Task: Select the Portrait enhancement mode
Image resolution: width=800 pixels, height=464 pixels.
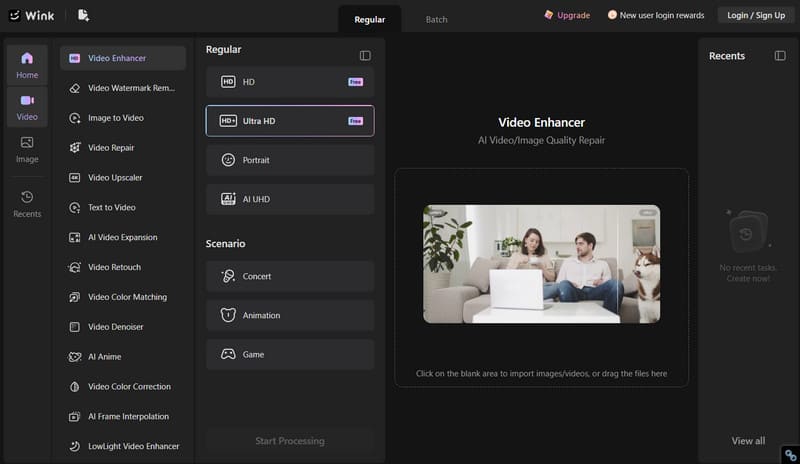Action: pyautogui.click(x=290, y=160)
